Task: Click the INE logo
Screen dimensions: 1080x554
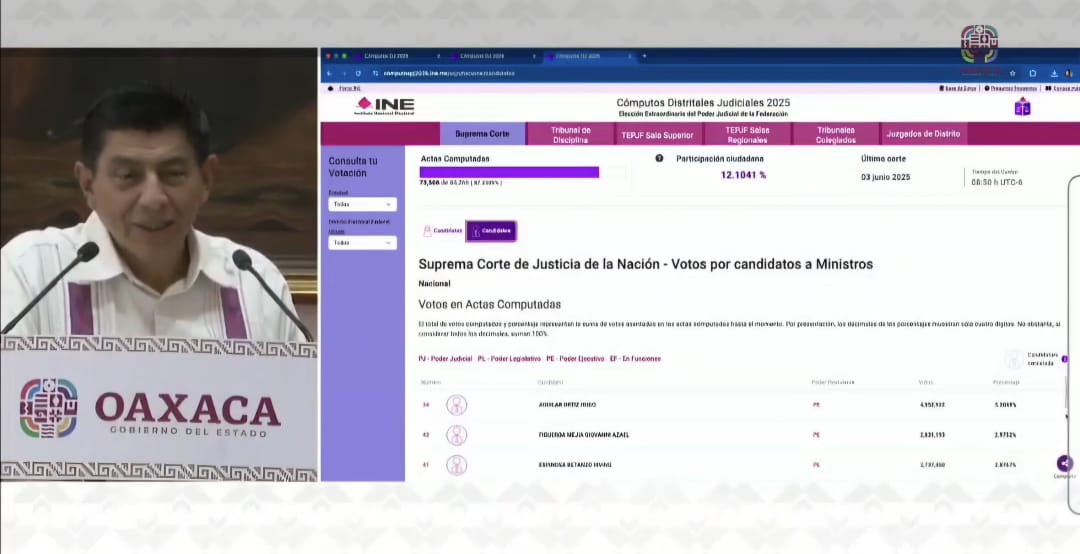Action: tap(384, 105)
